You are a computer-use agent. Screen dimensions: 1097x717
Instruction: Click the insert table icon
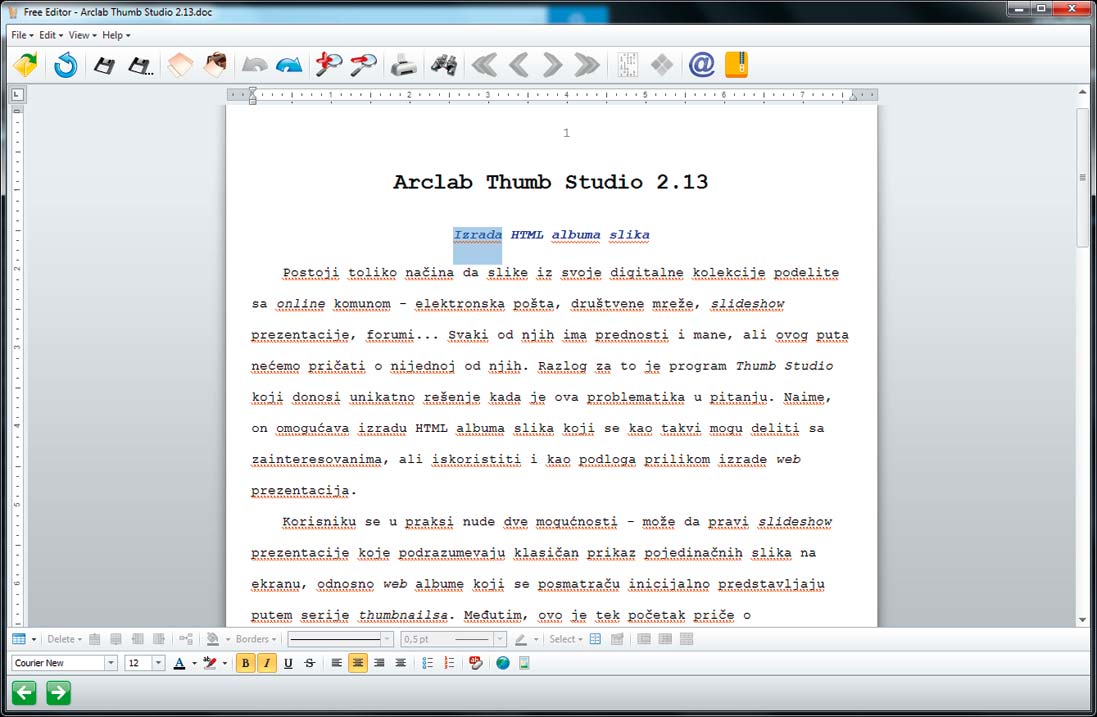[19, 639]
